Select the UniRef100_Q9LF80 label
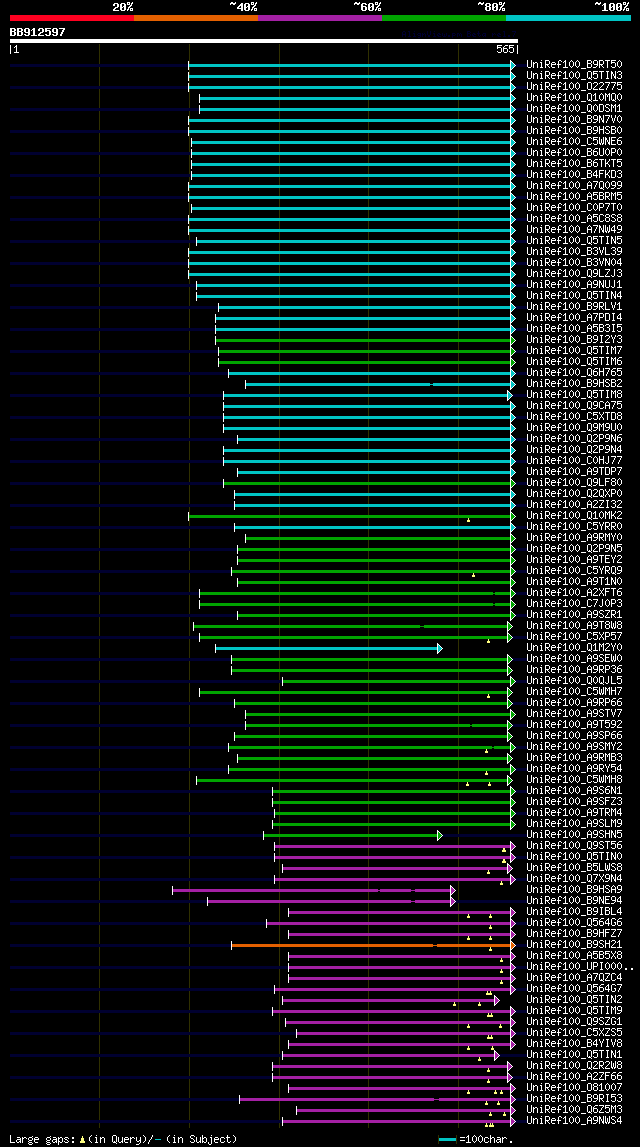640x1147 pixels. (x=574, y=483)
